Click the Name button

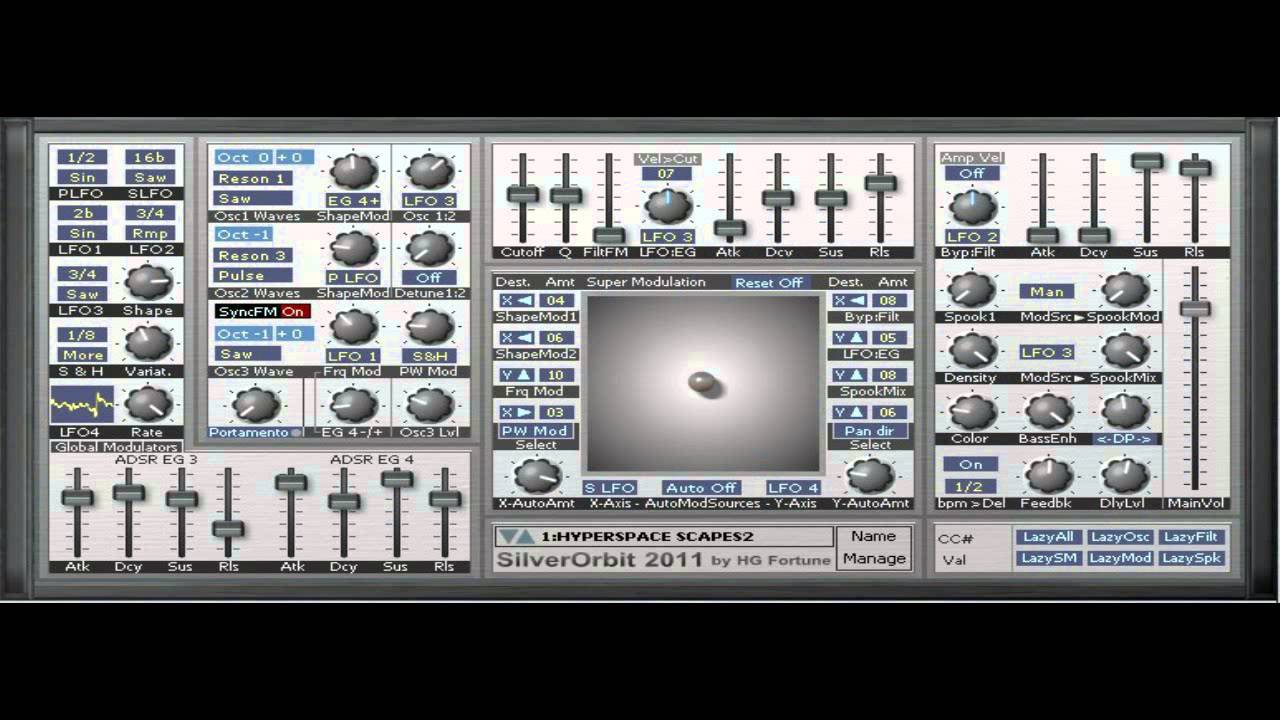coord(873,537)
